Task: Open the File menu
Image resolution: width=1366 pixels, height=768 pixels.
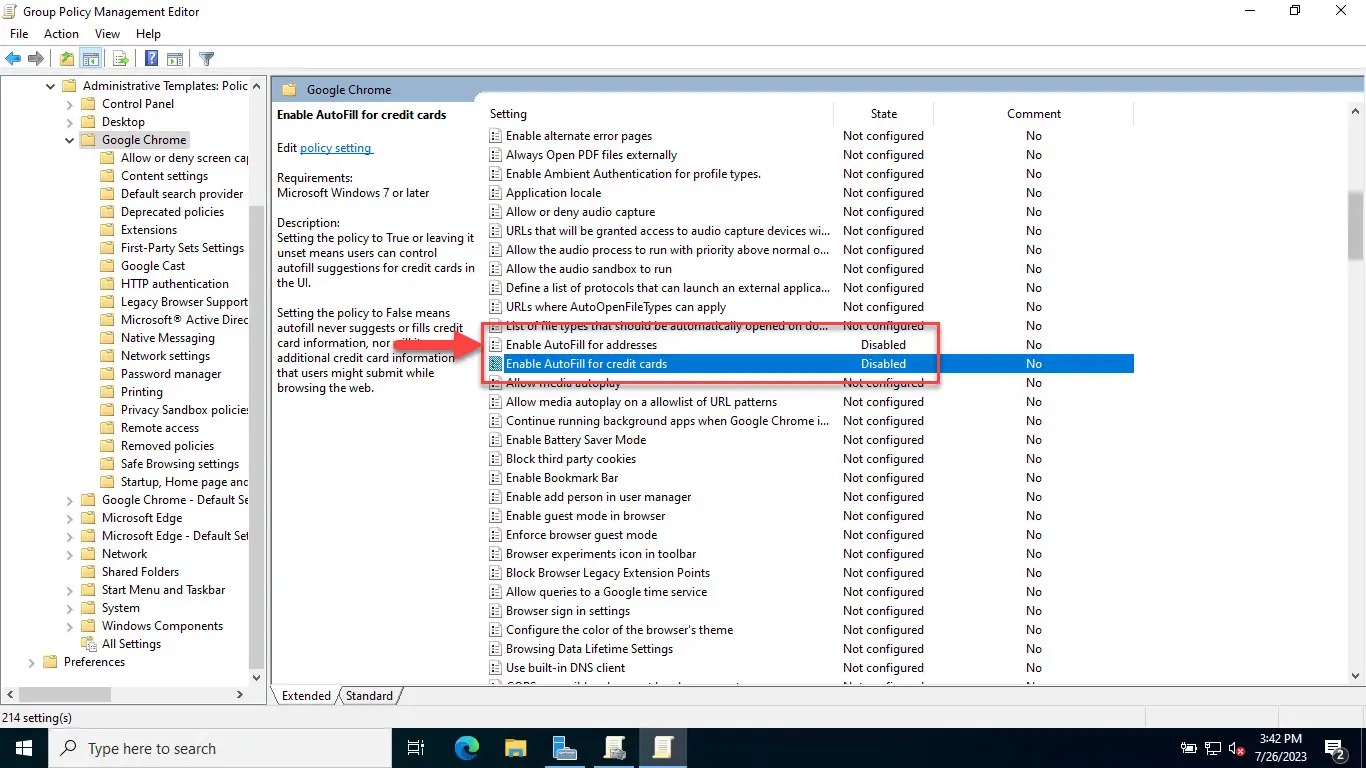Action: coord(19,34)
